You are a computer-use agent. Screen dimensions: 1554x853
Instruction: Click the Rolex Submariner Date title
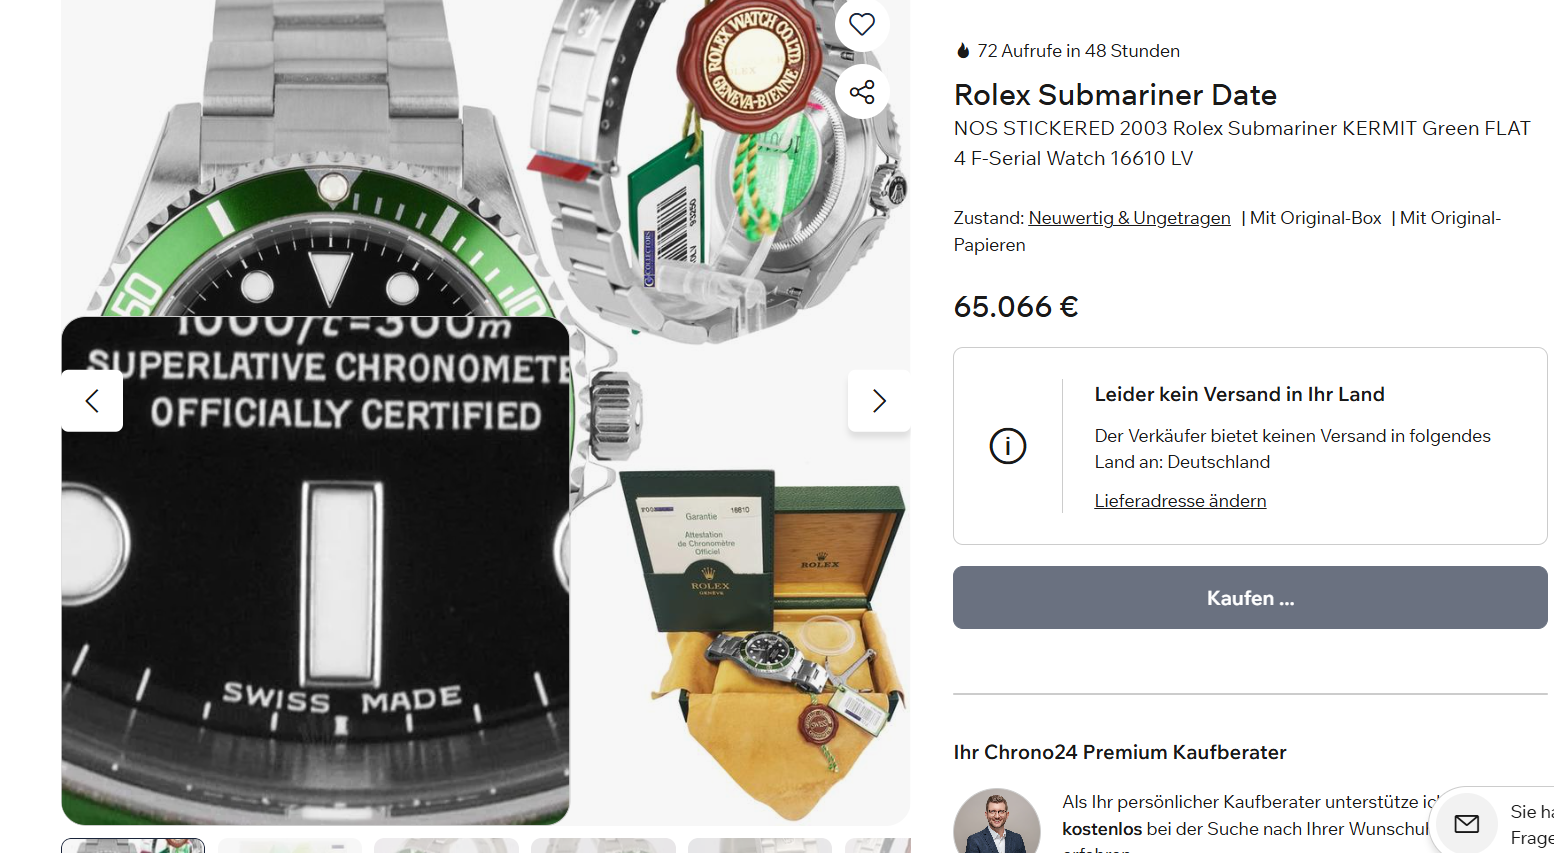click(1115, 95)
